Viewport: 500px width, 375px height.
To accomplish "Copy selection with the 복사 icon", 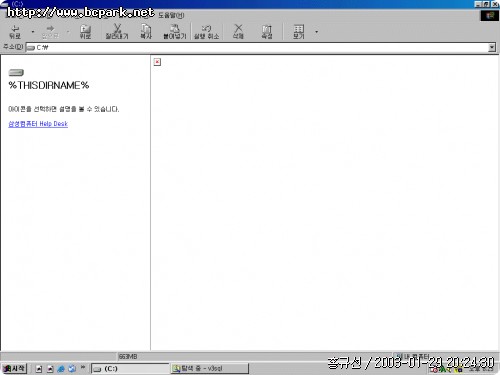I will point(146,32).
